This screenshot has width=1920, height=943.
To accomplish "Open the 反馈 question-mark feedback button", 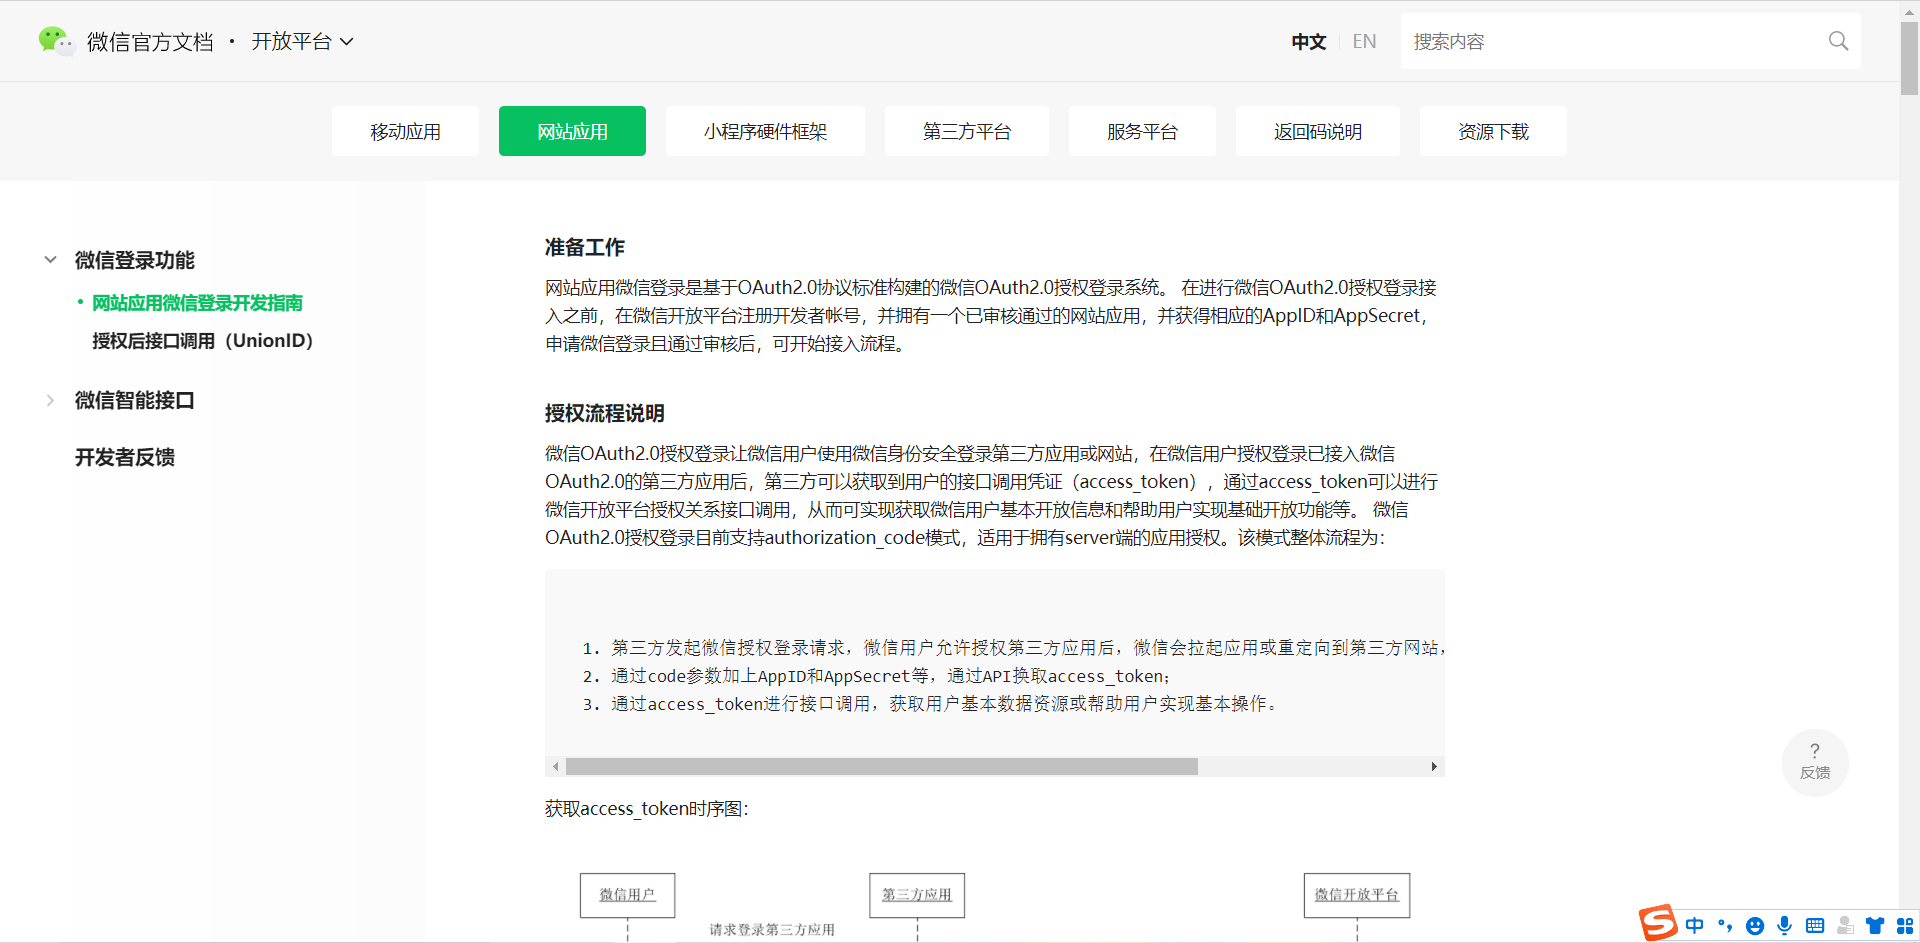I will tap(1815, 762).
